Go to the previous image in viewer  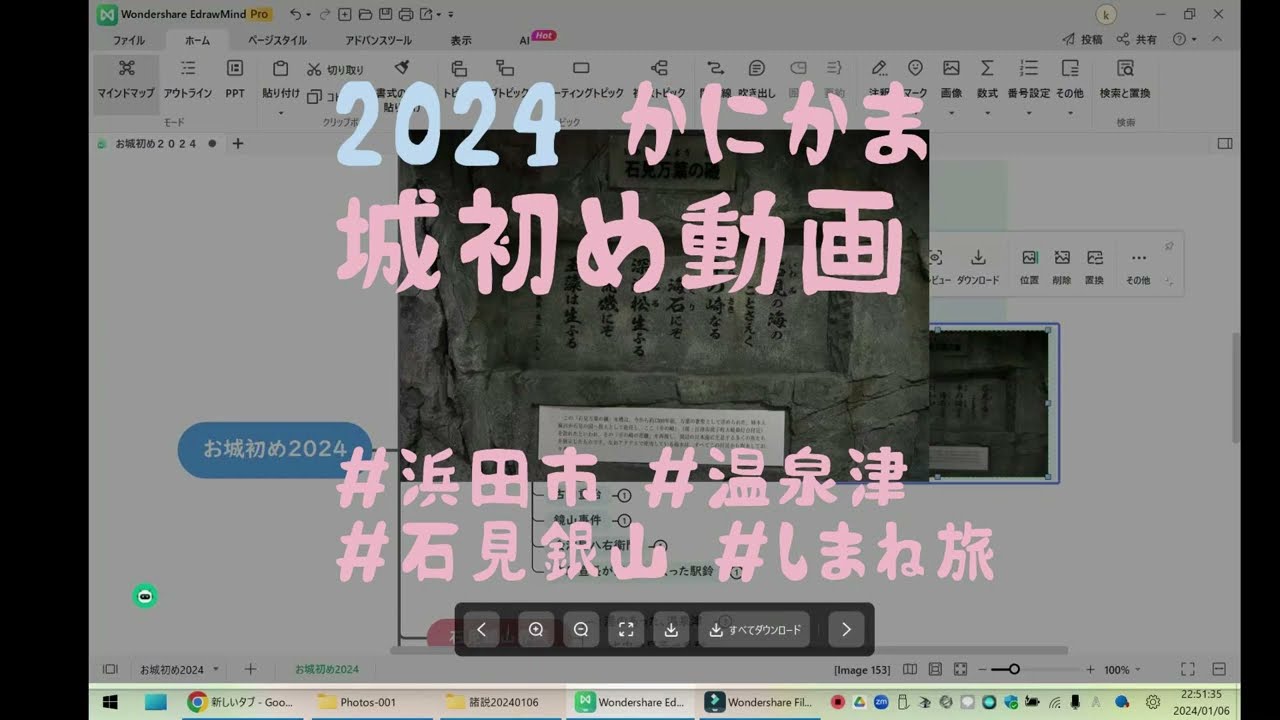point(481,630)
